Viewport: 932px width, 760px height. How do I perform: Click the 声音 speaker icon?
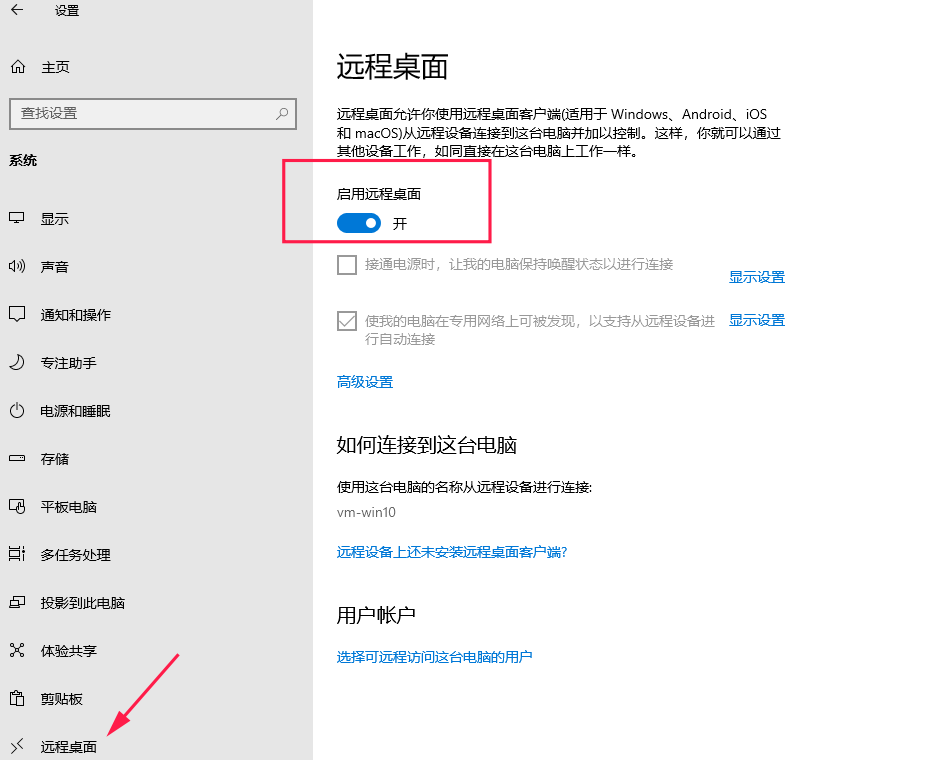[17, 267]
